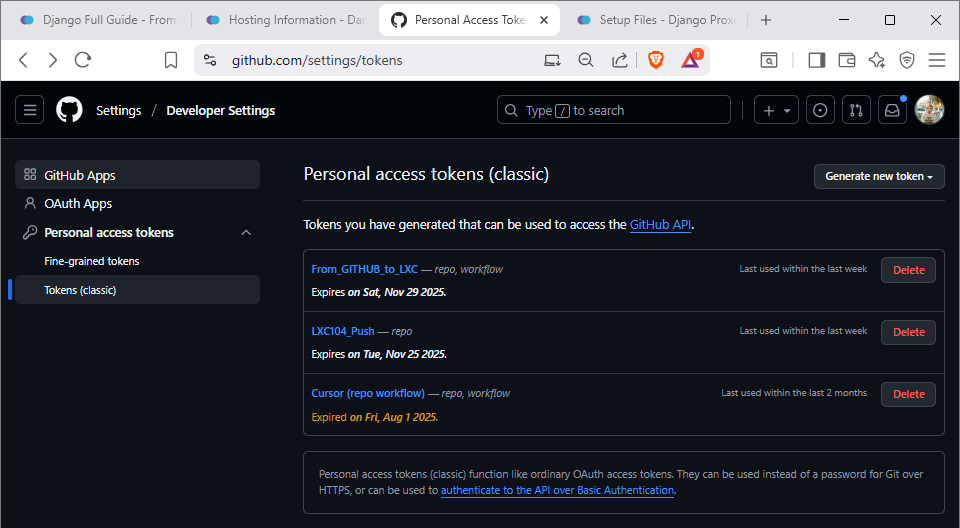This screenshot has height=528, width=960.
Task: Collapse the Personal access tokens section
Action: click(246, 233)
